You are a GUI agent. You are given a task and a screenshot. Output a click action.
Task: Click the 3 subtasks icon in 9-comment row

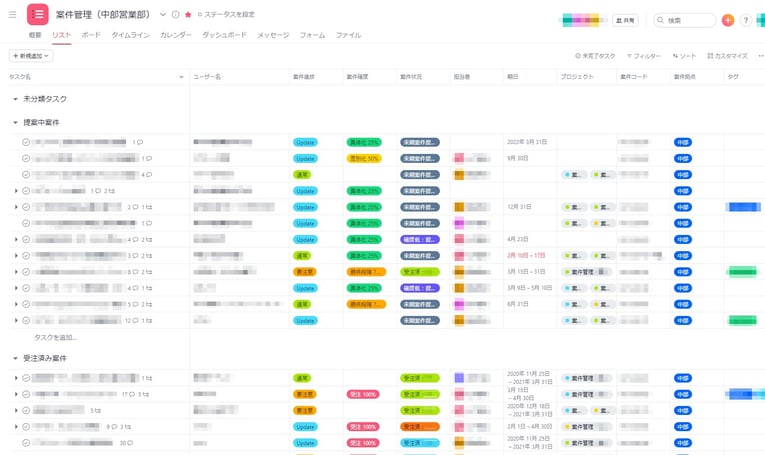(125, 427)
